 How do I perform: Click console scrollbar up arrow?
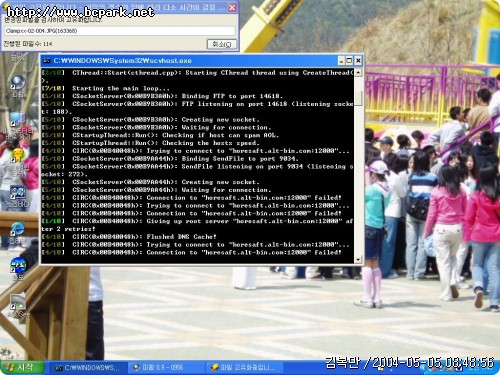(358, 72)
